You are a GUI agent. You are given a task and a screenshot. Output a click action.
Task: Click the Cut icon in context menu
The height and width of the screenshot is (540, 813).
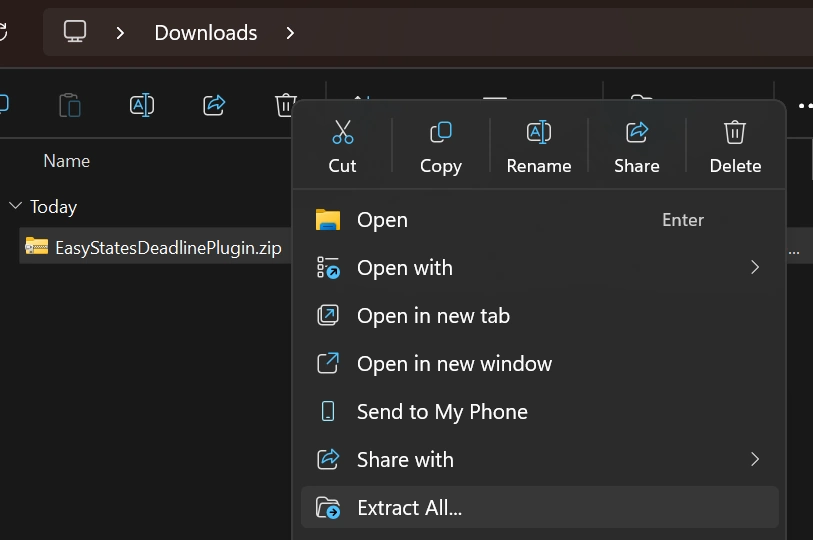(x=342, y=146)
